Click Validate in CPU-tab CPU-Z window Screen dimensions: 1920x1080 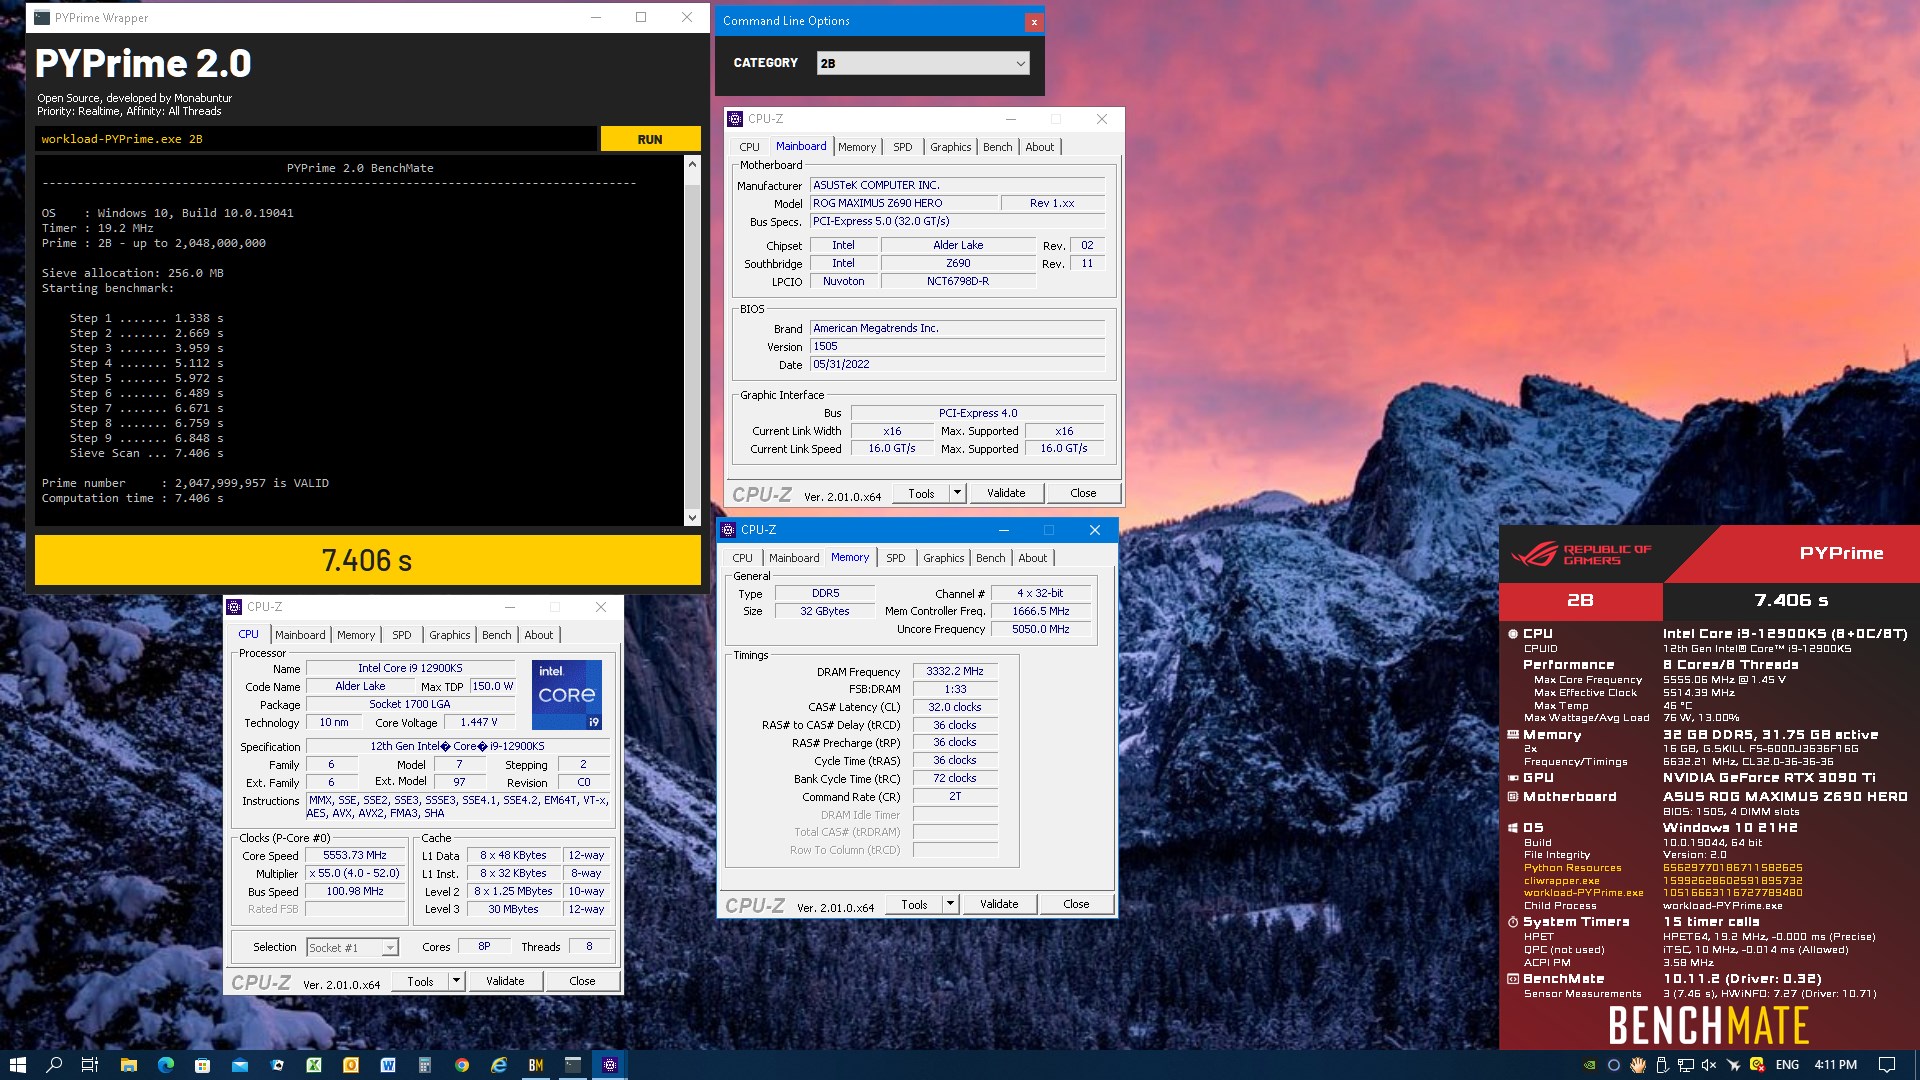(x=505, y=981)
